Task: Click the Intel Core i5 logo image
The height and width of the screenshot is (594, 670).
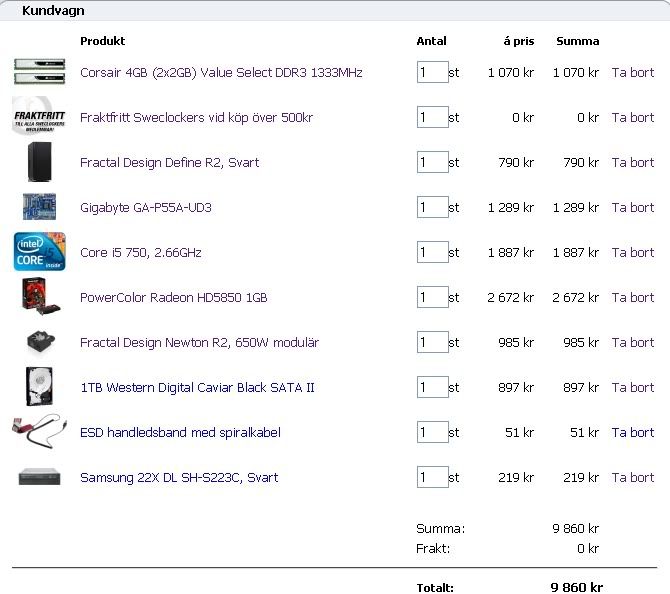Action: click(x=39, y=252)
